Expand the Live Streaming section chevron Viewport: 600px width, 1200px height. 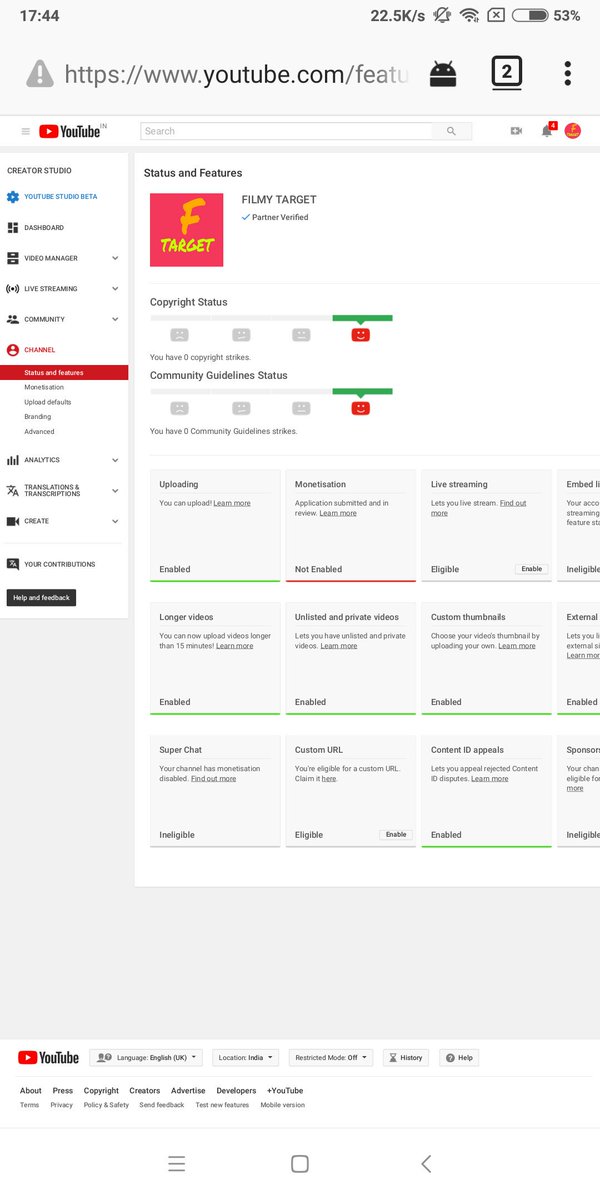115,289
